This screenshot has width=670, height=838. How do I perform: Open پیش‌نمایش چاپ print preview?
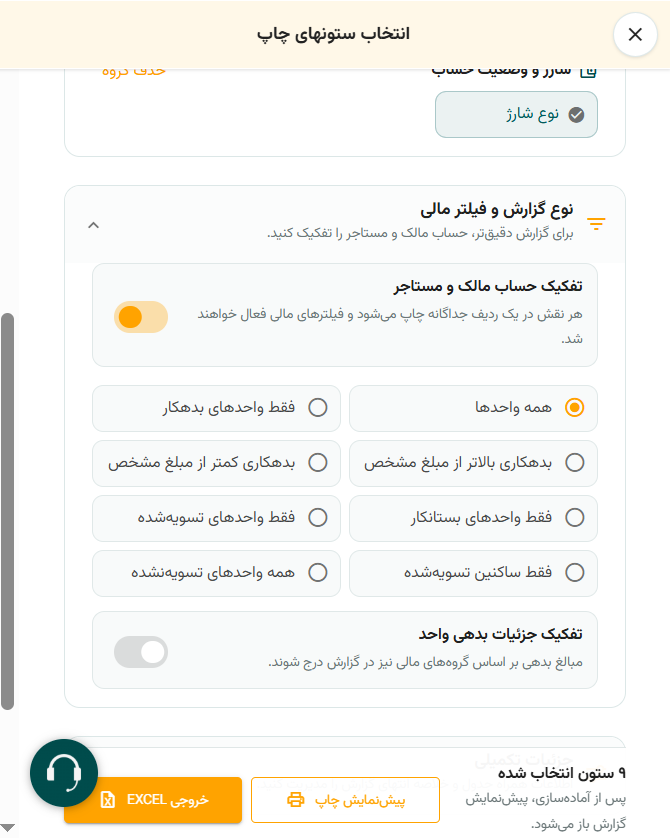[345, 800]
